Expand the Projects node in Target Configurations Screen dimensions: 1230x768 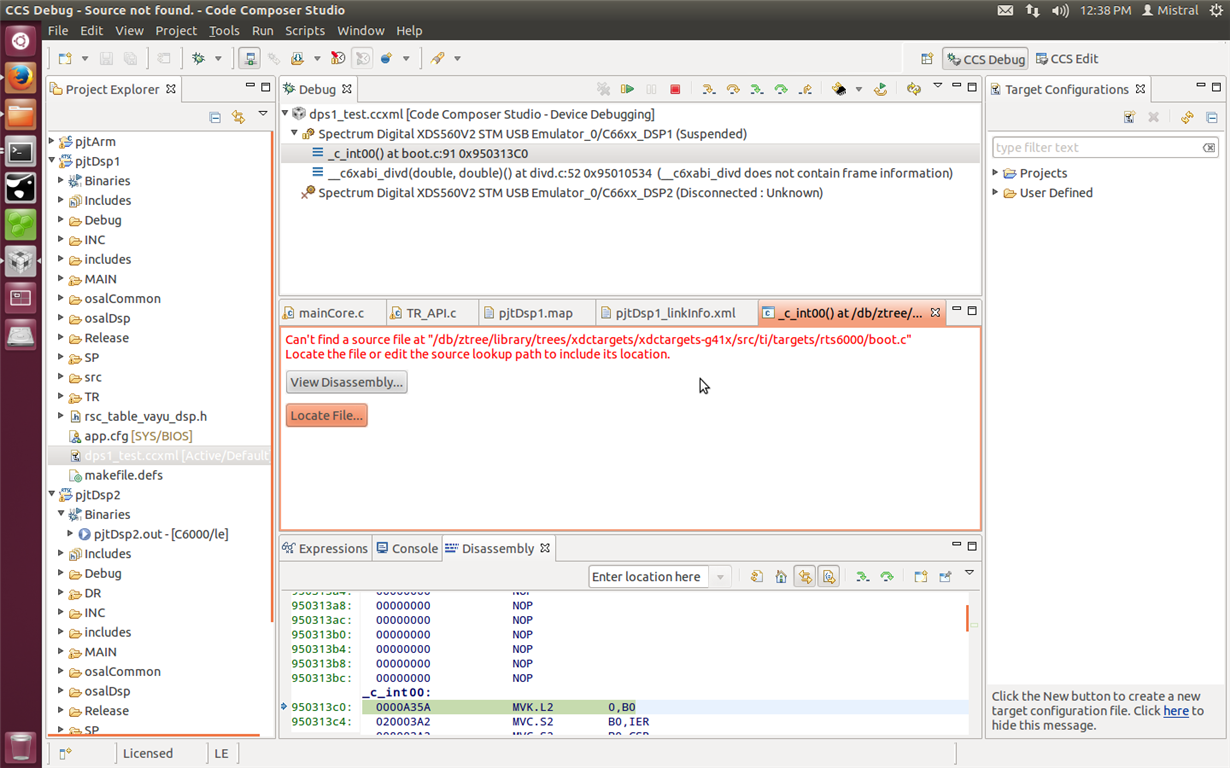click(x=996, y=173)
